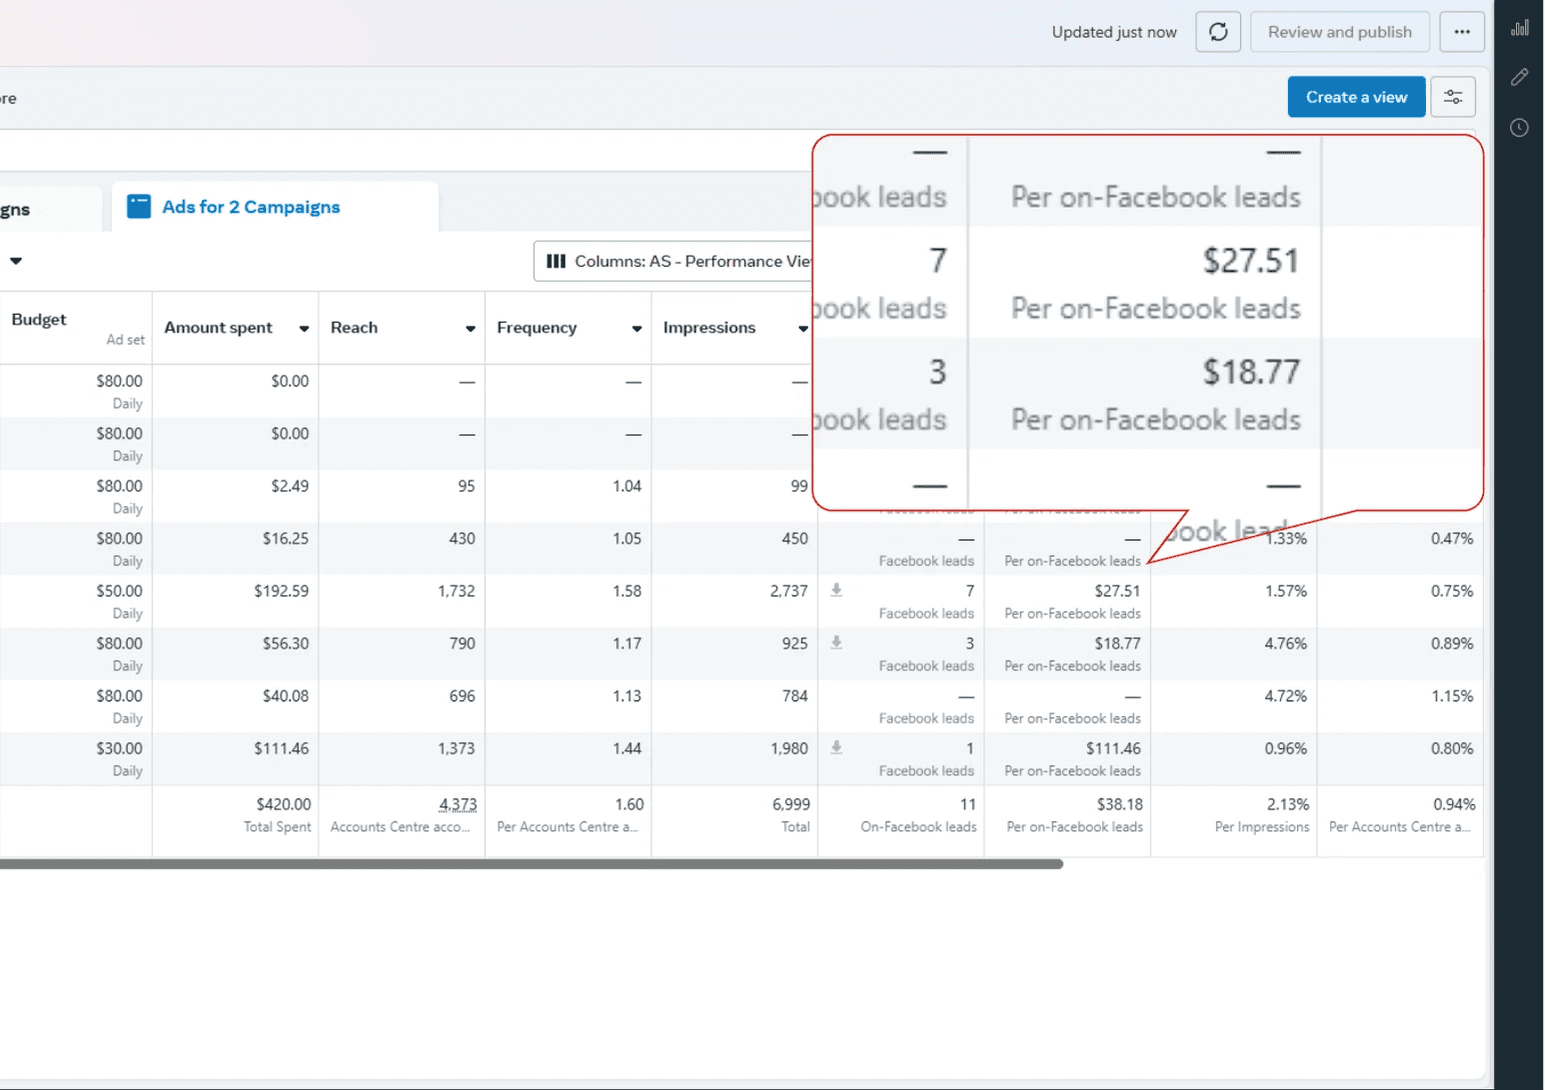
Task: Click Amount spent column header text
Action: [218, 328]
